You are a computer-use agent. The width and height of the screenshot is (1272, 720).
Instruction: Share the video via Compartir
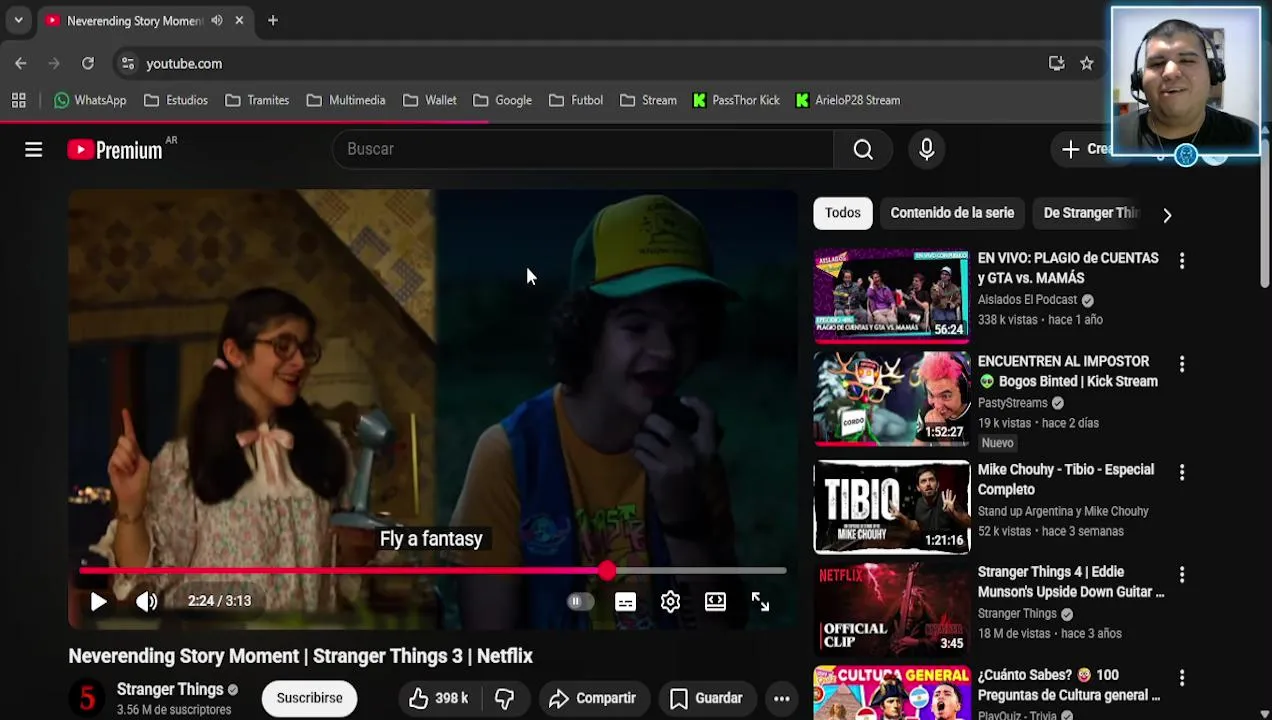click(593, 698)
